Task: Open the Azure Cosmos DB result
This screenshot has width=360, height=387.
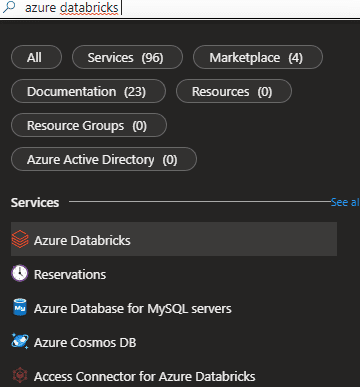Action: pyautogui.click(x=174, y=342)
